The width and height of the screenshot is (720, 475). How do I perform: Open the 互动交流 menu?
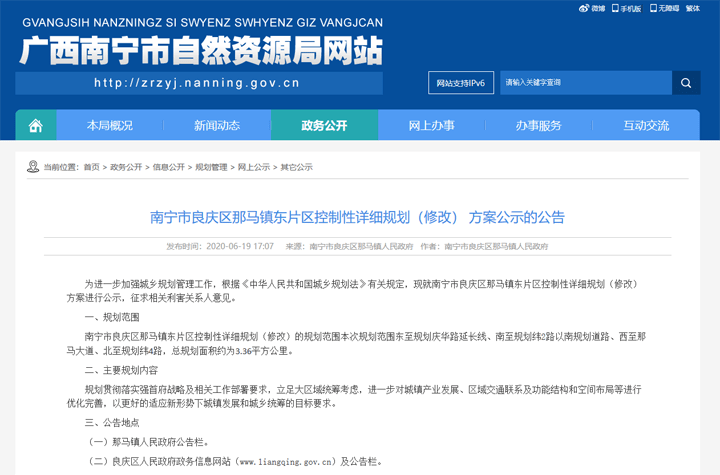pos(646,125)
